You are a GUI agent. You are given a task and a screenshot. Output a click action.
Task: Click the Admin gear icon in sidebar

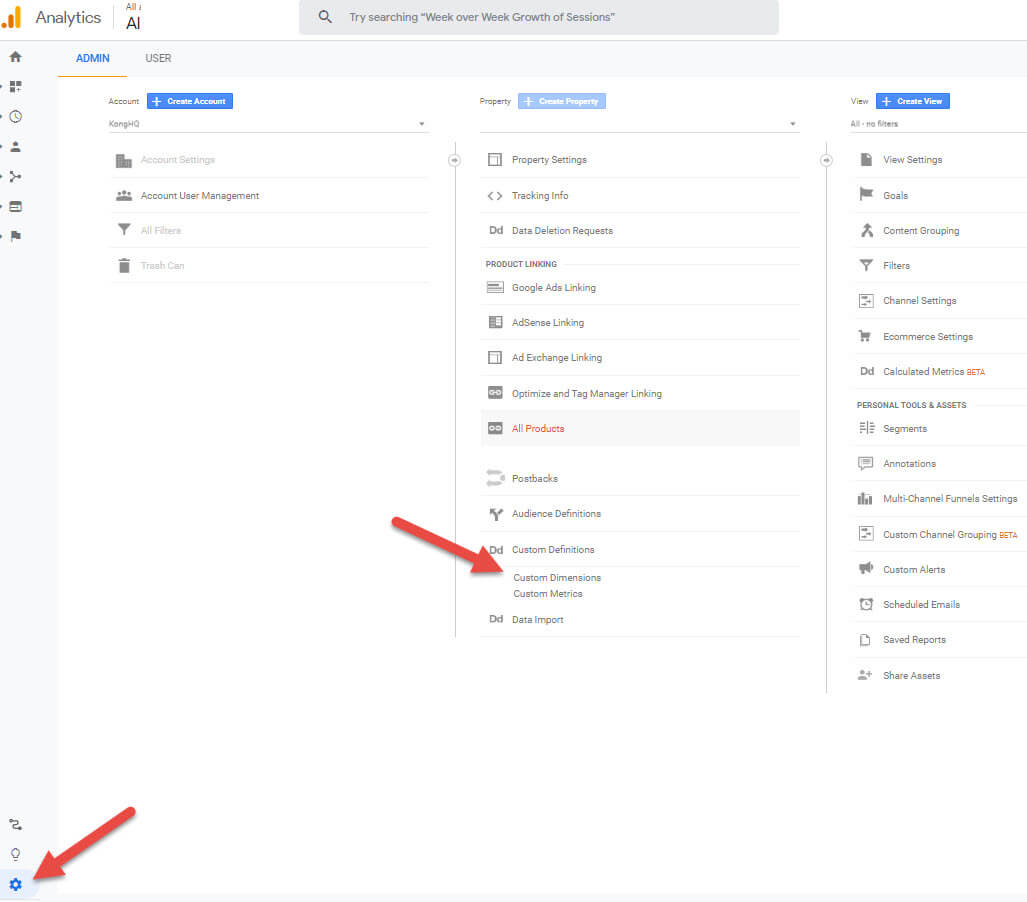click(15, 884)
